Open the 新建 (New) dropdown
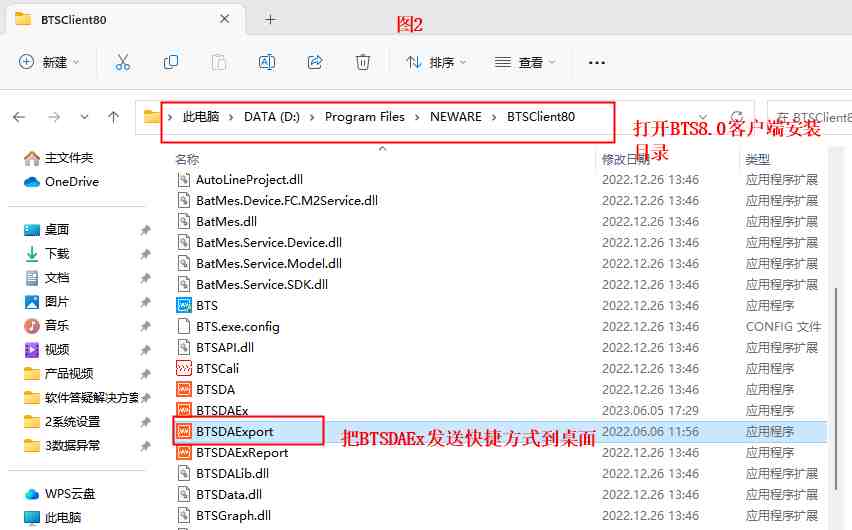Viewport: 852px width, 530px height. pyautogui.click(x=48, y=63)
